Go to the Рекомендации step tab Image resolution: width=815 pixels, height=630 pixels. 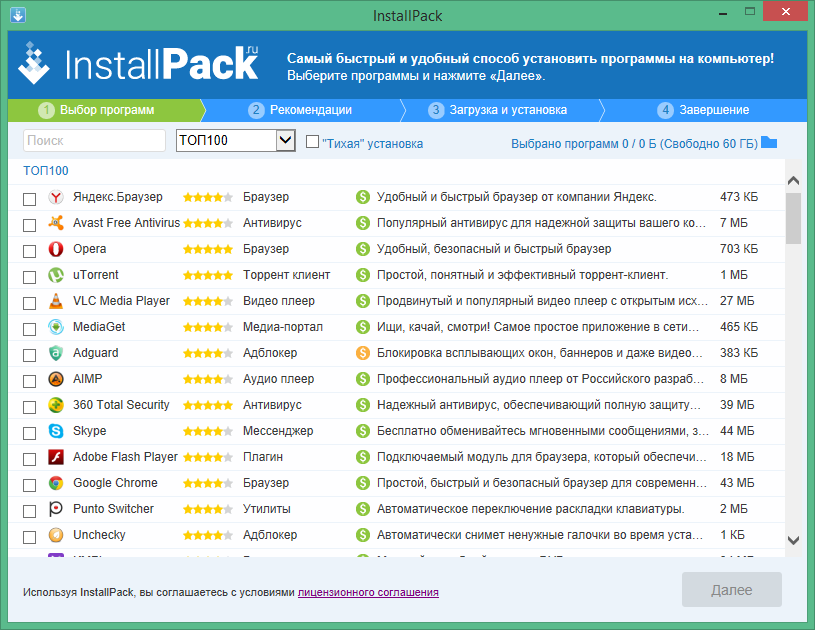[x=300, y=110]
